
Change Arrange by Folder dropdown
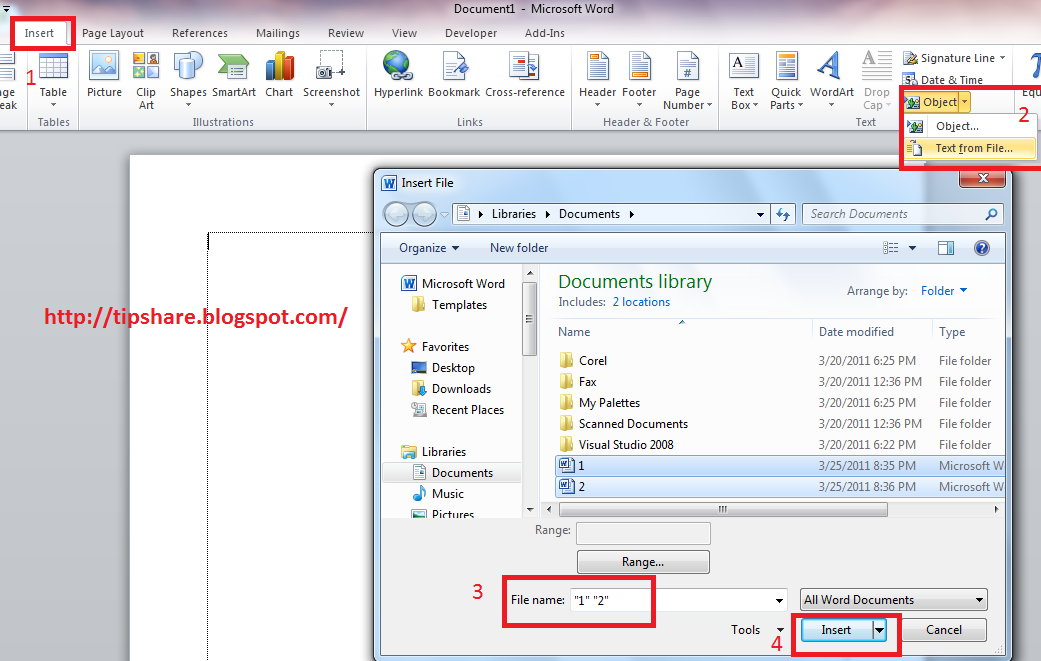pyautogui.click(x=944, y=291)
